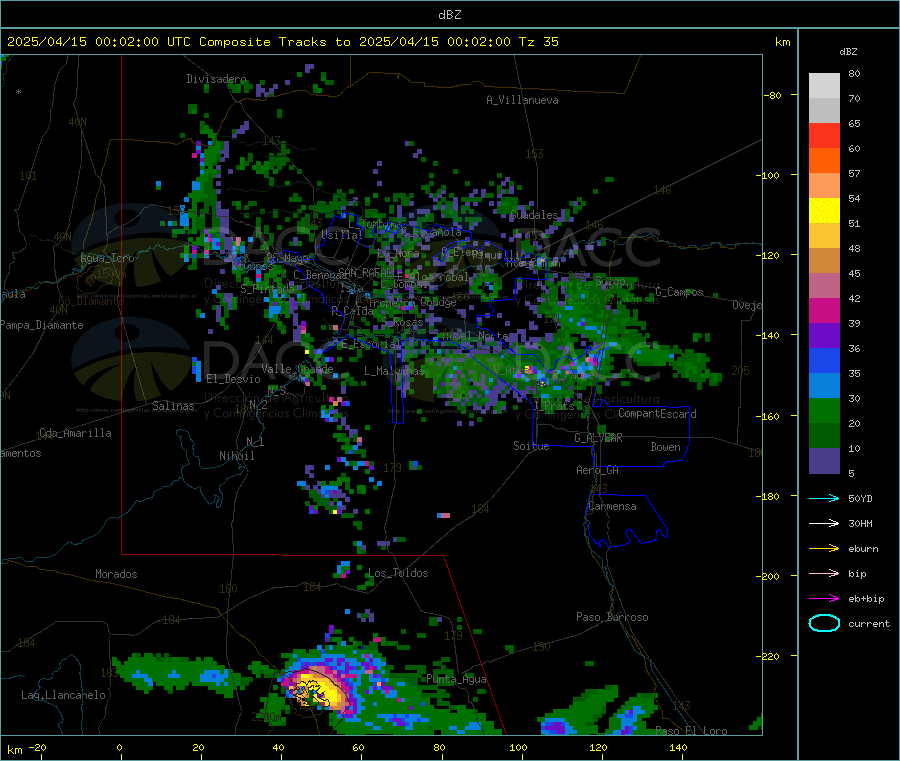Click the Morados place label
The width and height of the screenshot is (900, 761).
point(116,574)
